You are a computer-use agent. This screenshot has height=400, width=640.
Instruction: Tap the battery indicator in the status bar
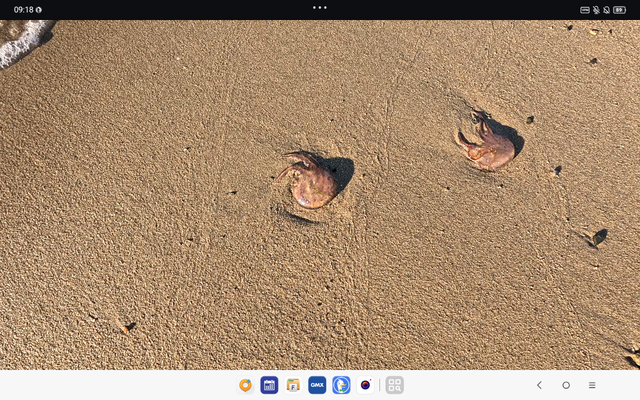click(619, 10)
